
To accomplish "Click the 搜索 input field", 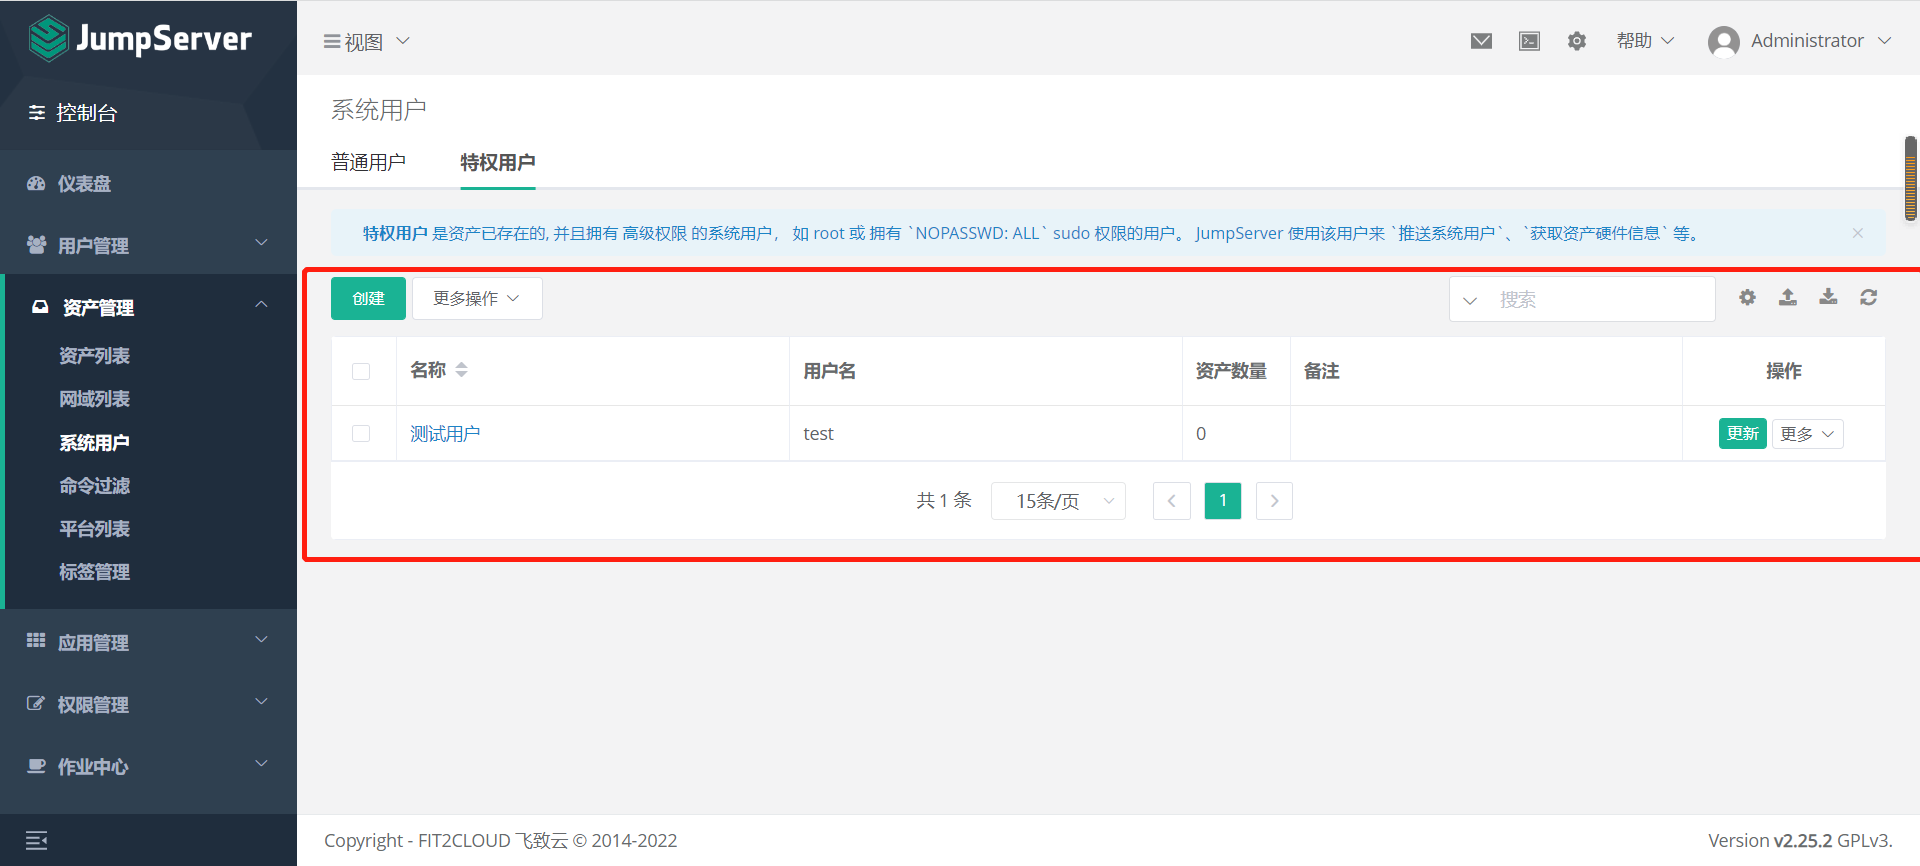I will coord(1600,300).
